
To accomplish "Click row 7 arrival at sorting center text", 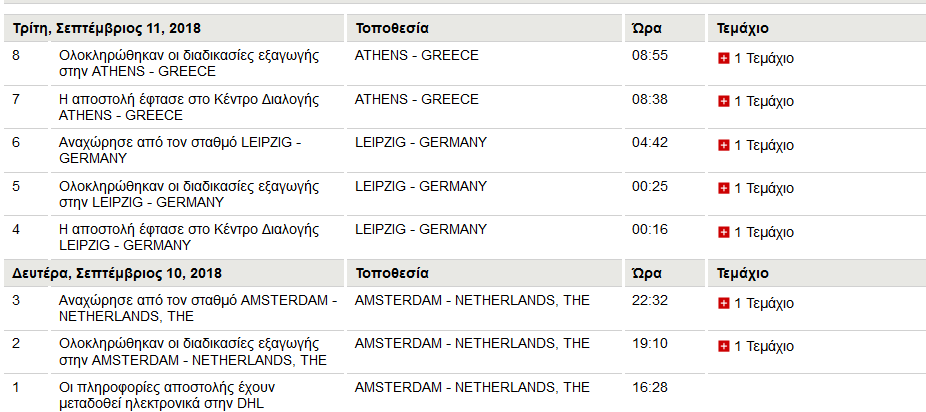I will coord(189,107).
